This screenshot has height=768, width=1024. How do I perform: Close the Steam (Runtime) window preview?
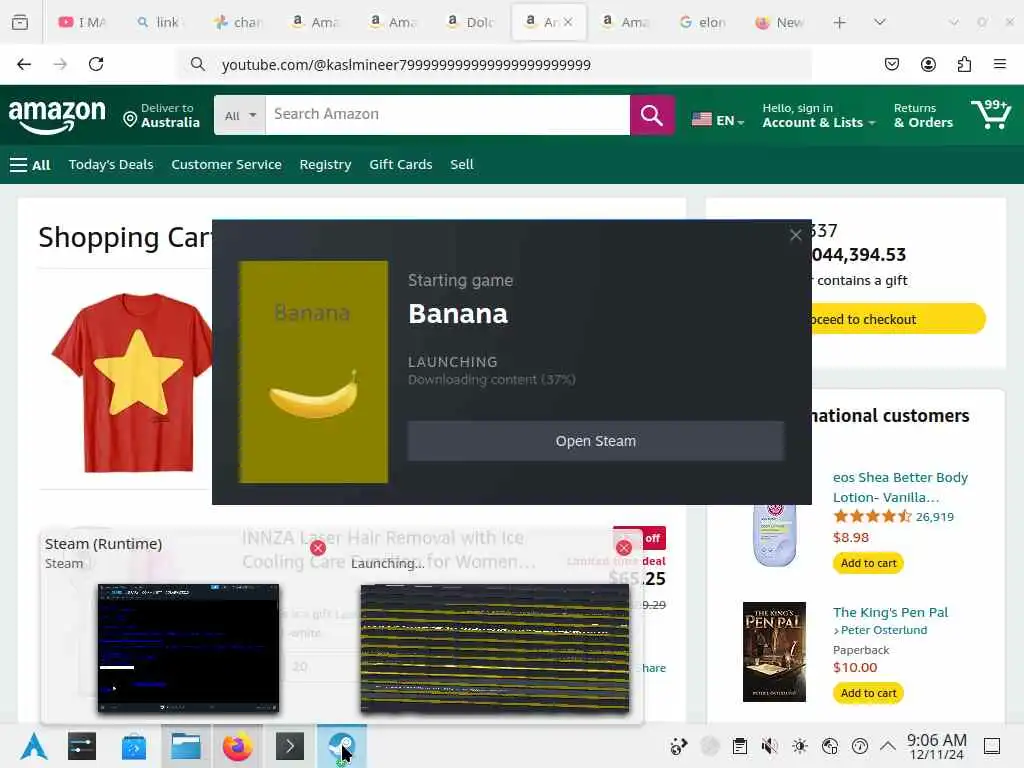tap(318, 548)
